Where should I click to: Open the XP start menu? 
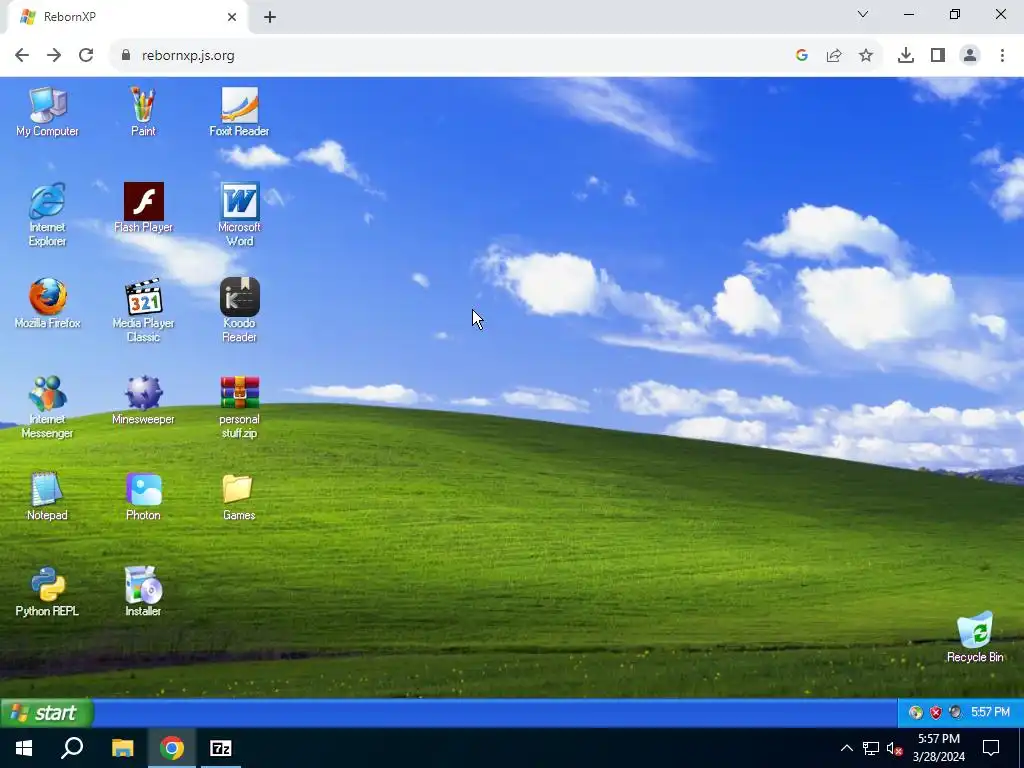[46, 712]
